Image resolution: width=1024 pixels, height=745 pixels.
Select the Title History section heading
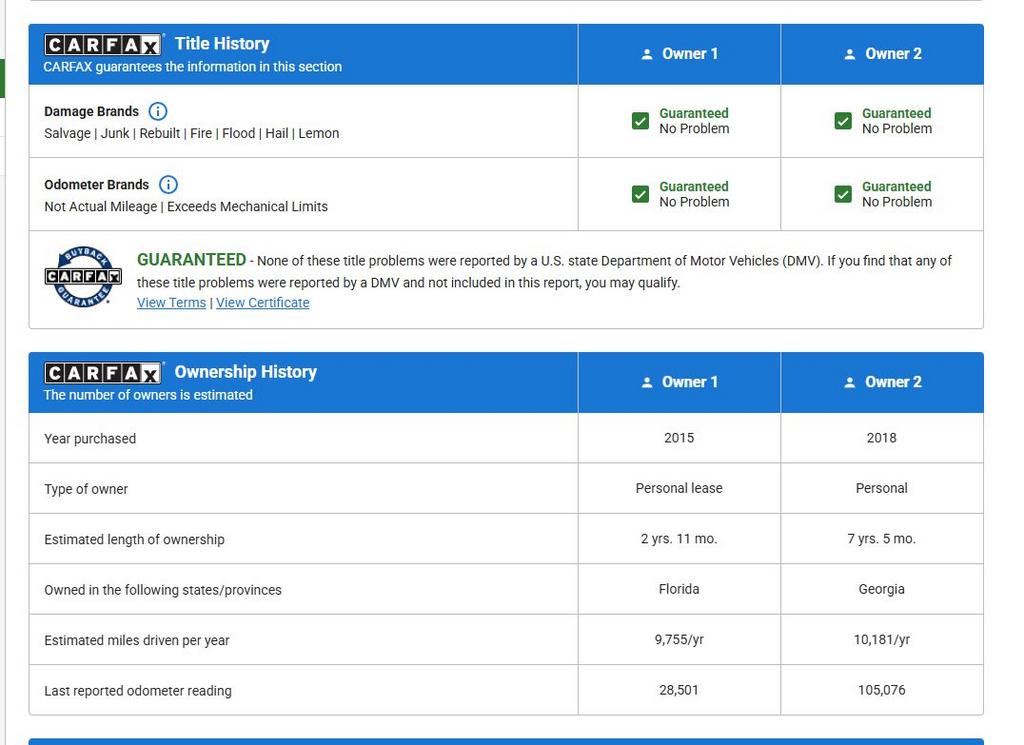point(222,44)
